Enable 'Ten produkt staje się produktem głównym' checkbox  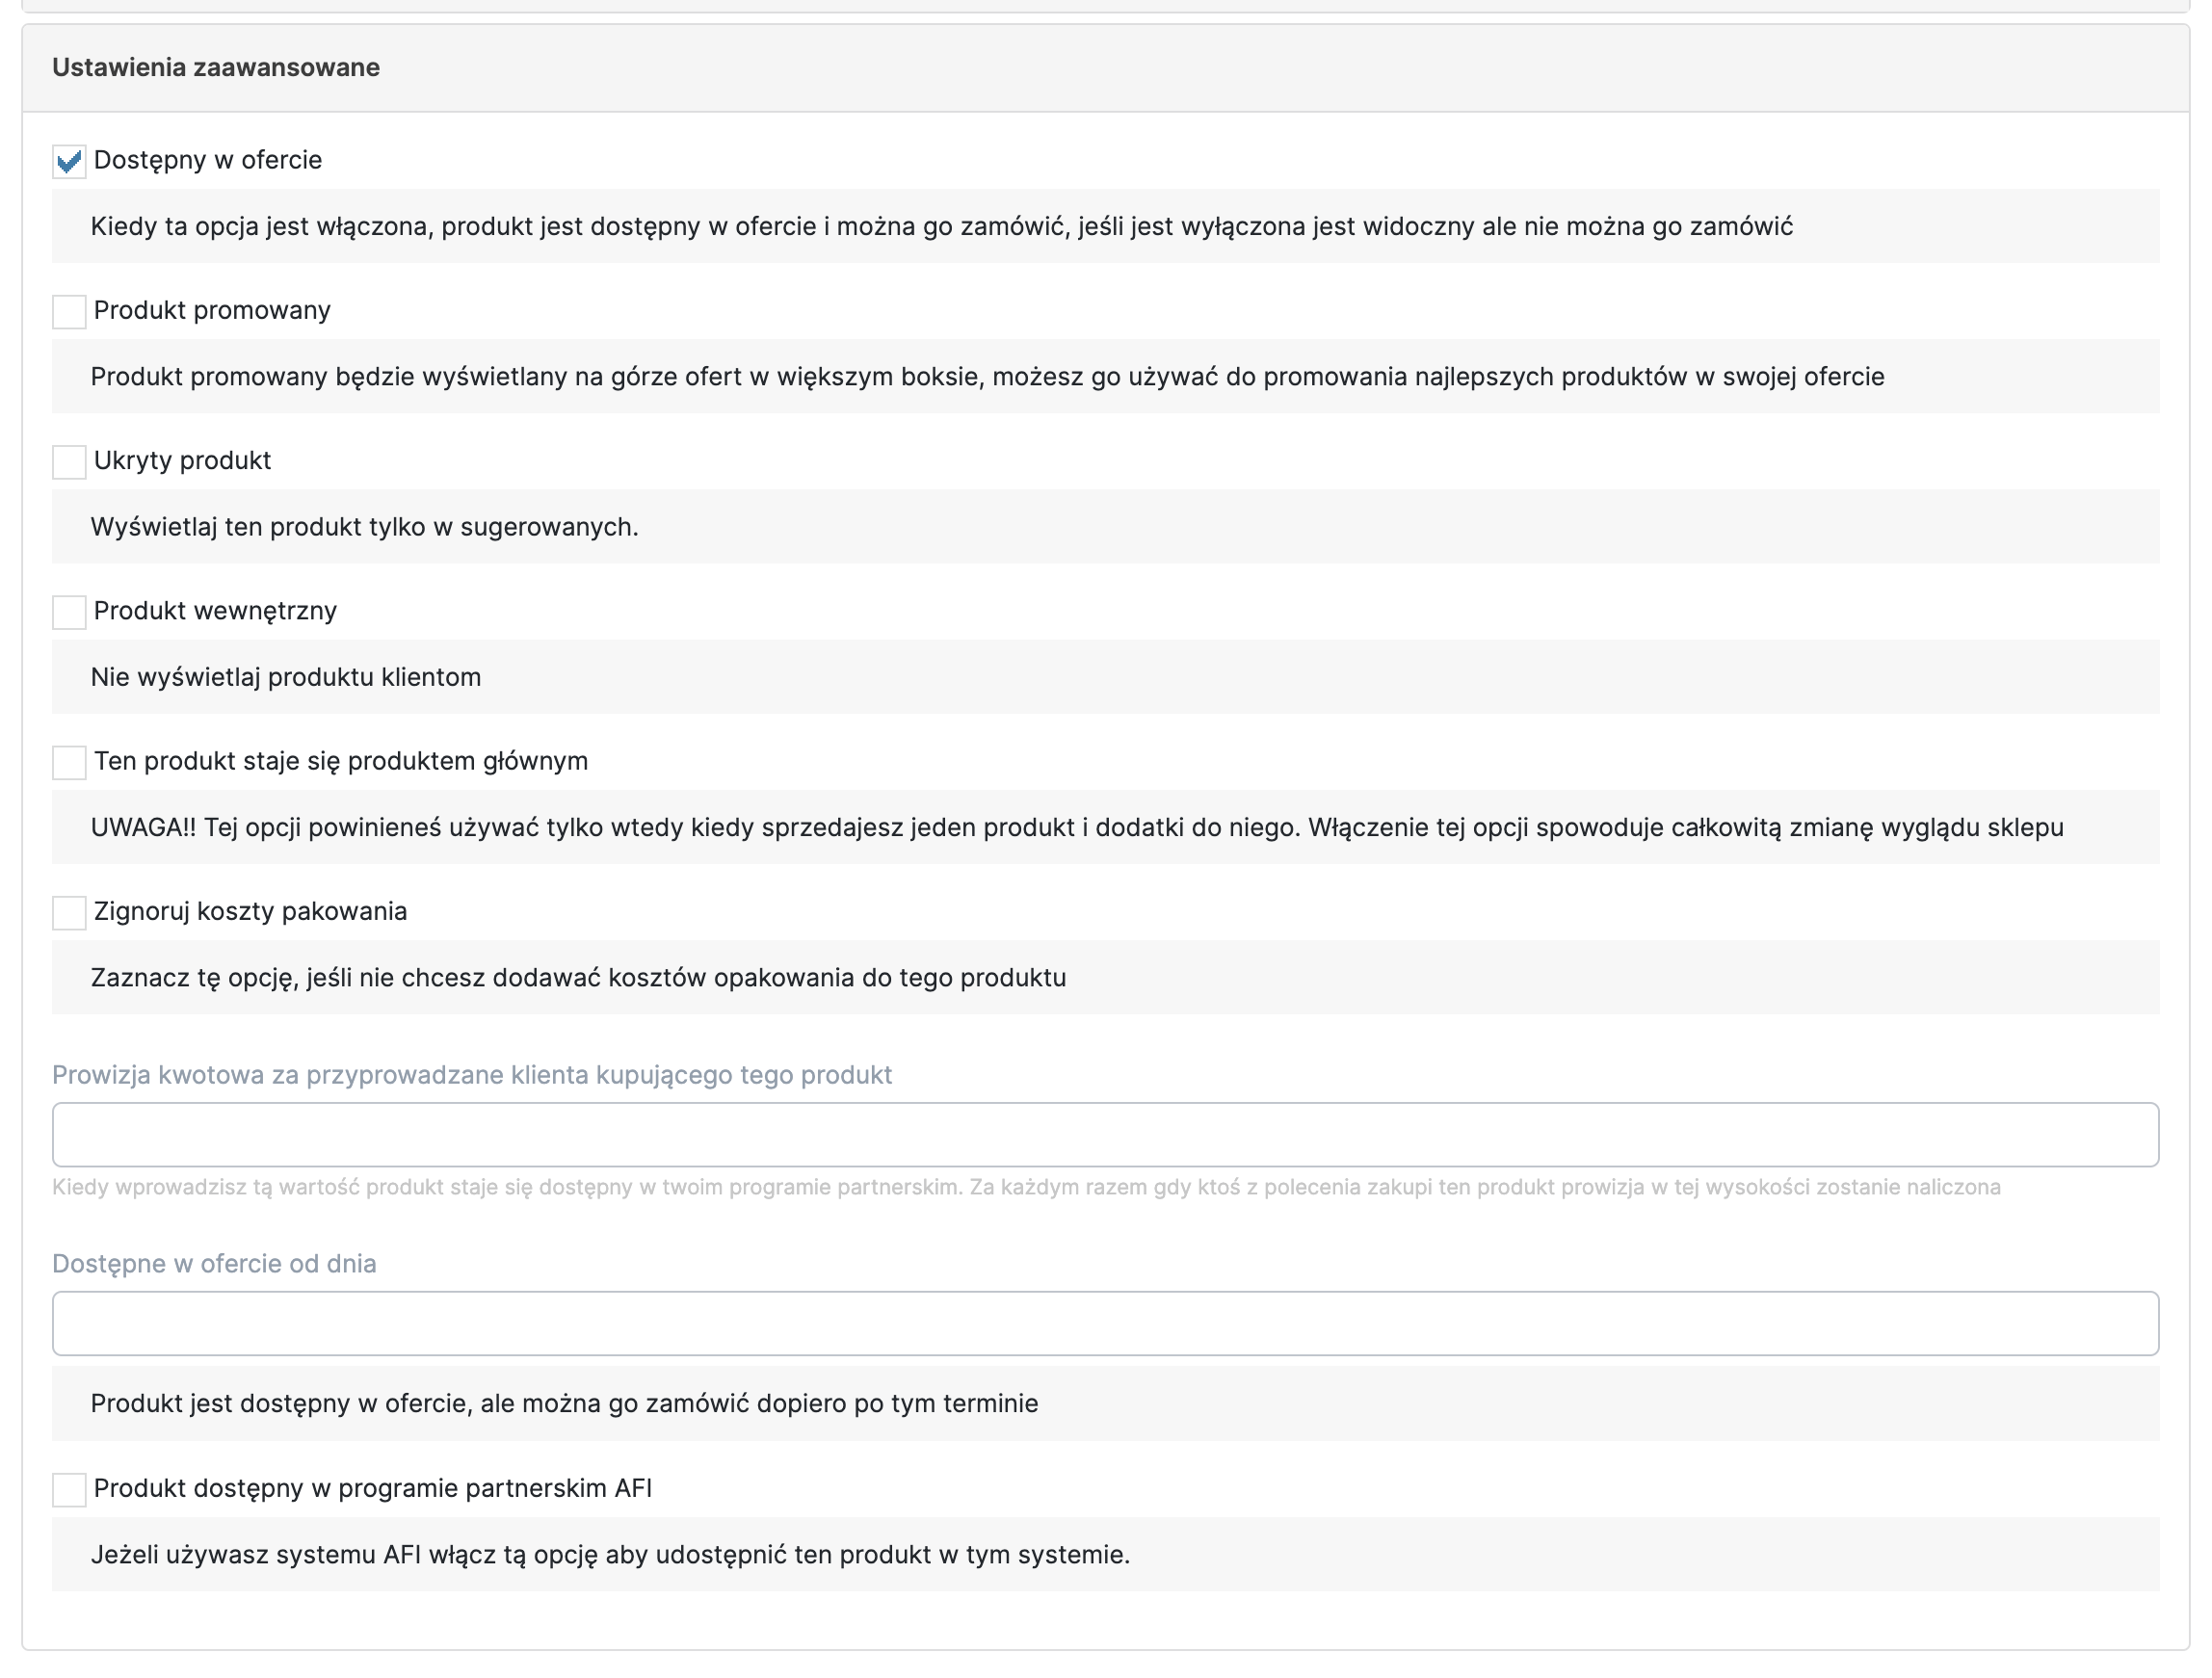click(x=69, y=762)
